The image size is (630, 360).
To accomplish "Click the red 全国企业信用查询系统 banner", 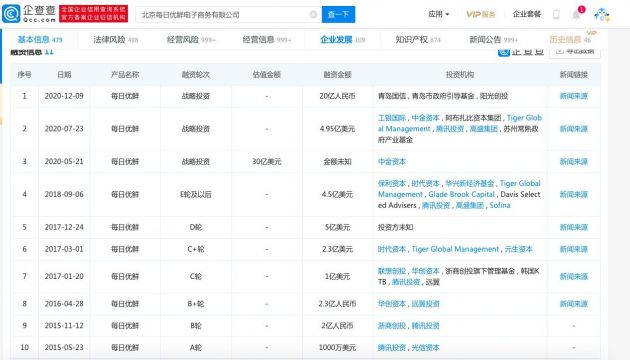I will click(x=94, y=14).
